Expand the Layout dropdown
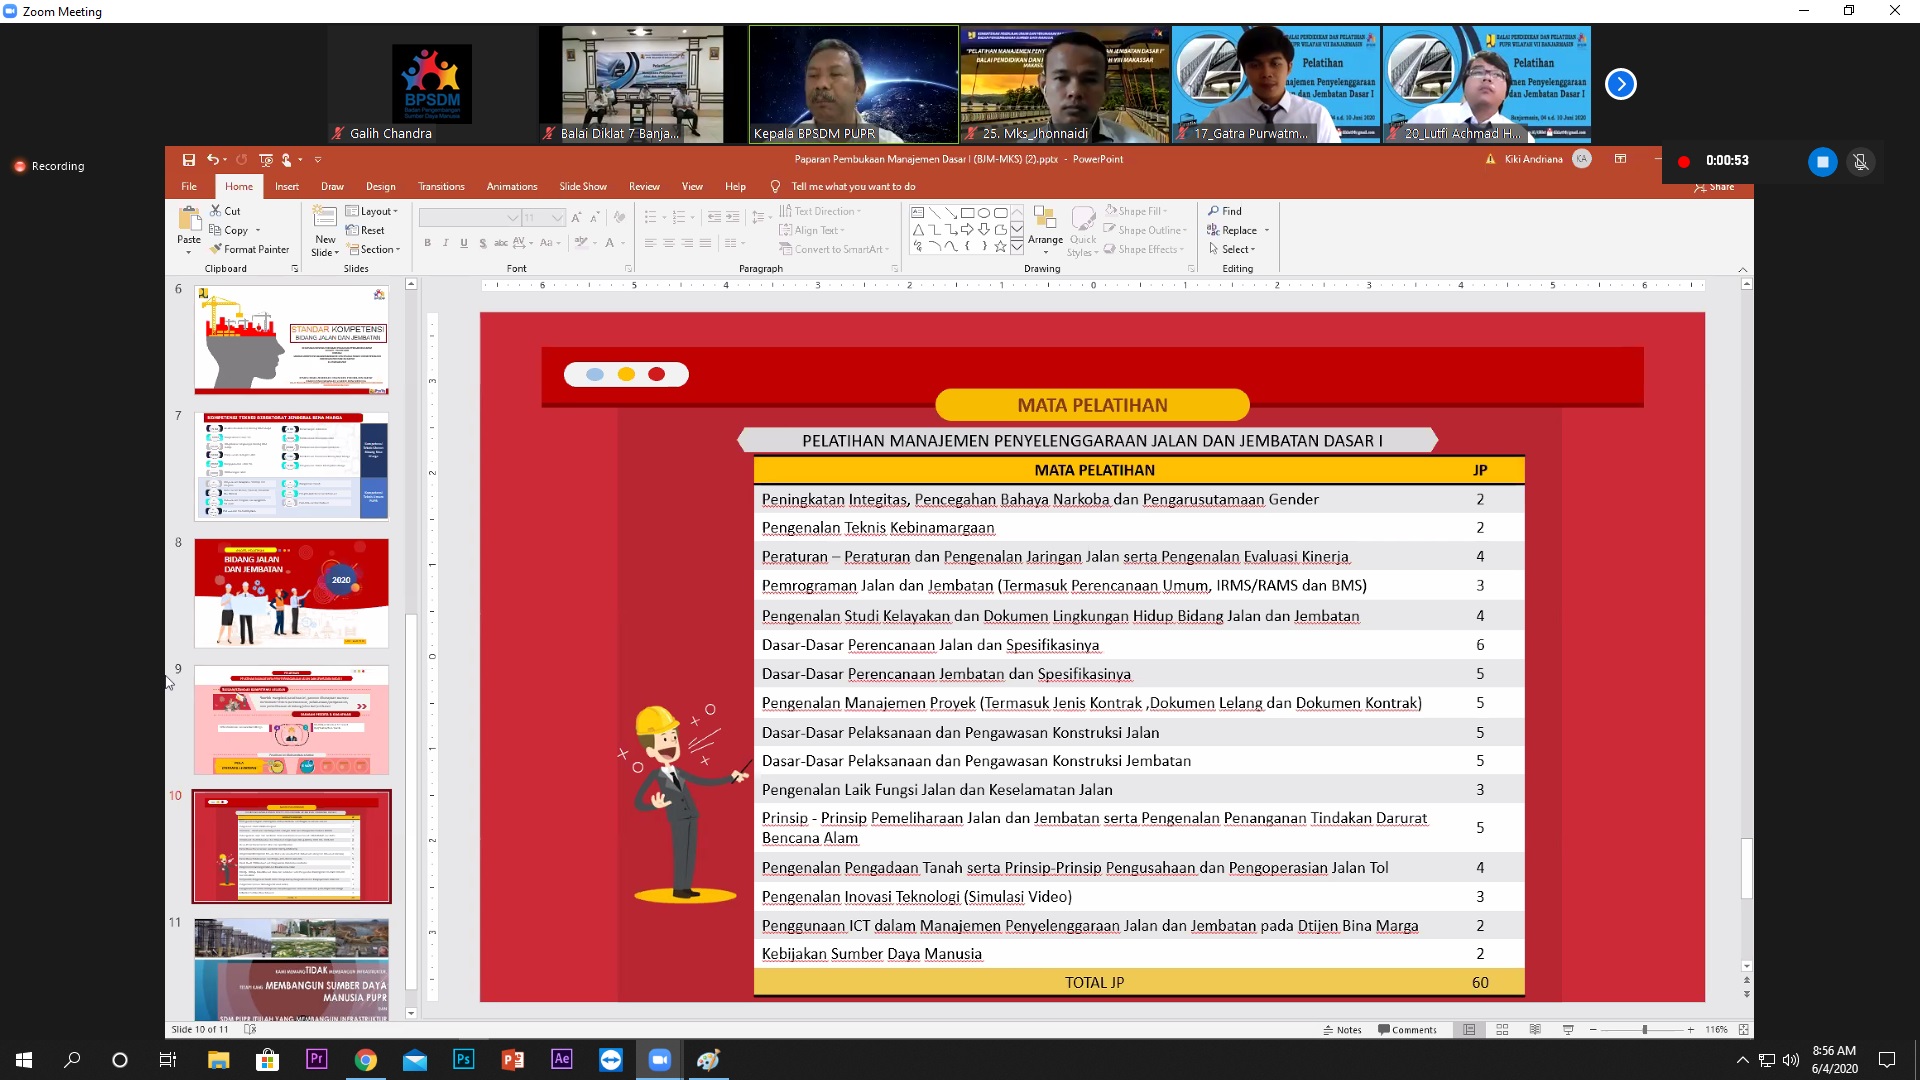The image size is (1920, 1080). click(376, 211)
